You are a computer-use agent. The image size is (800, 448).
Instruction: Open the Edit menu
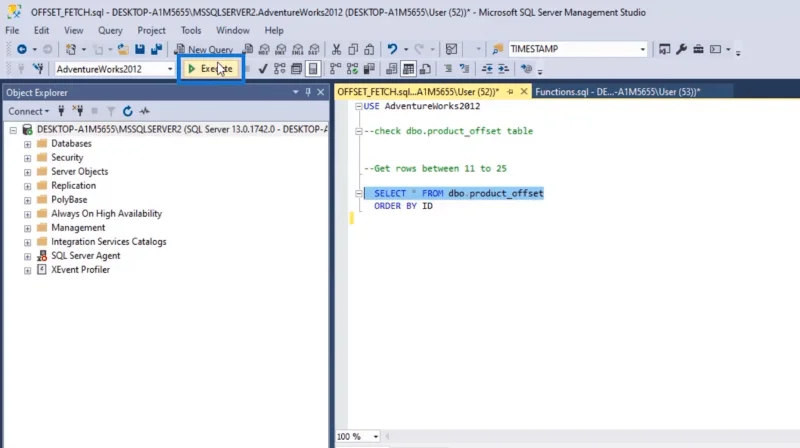[41, 31]
